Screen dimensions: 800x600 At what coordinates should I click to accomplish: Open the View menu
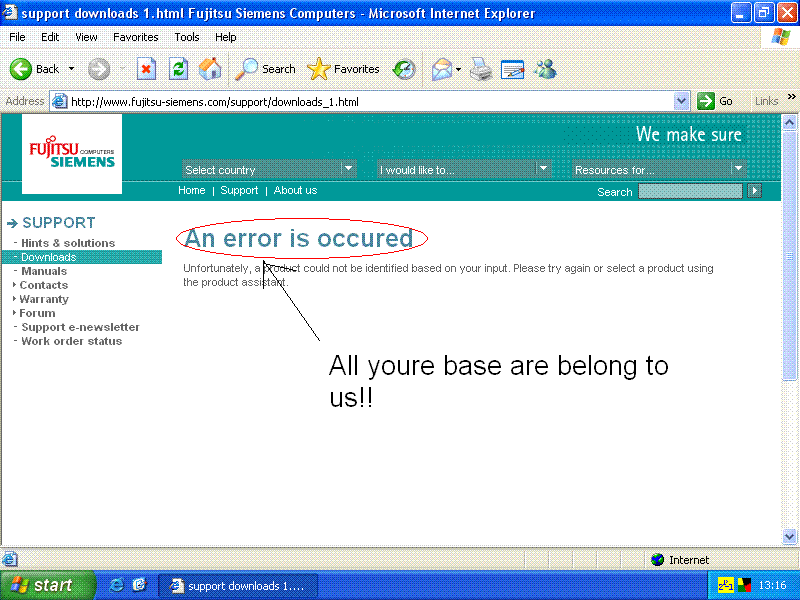pyautogui.click(x=86, y=37)
